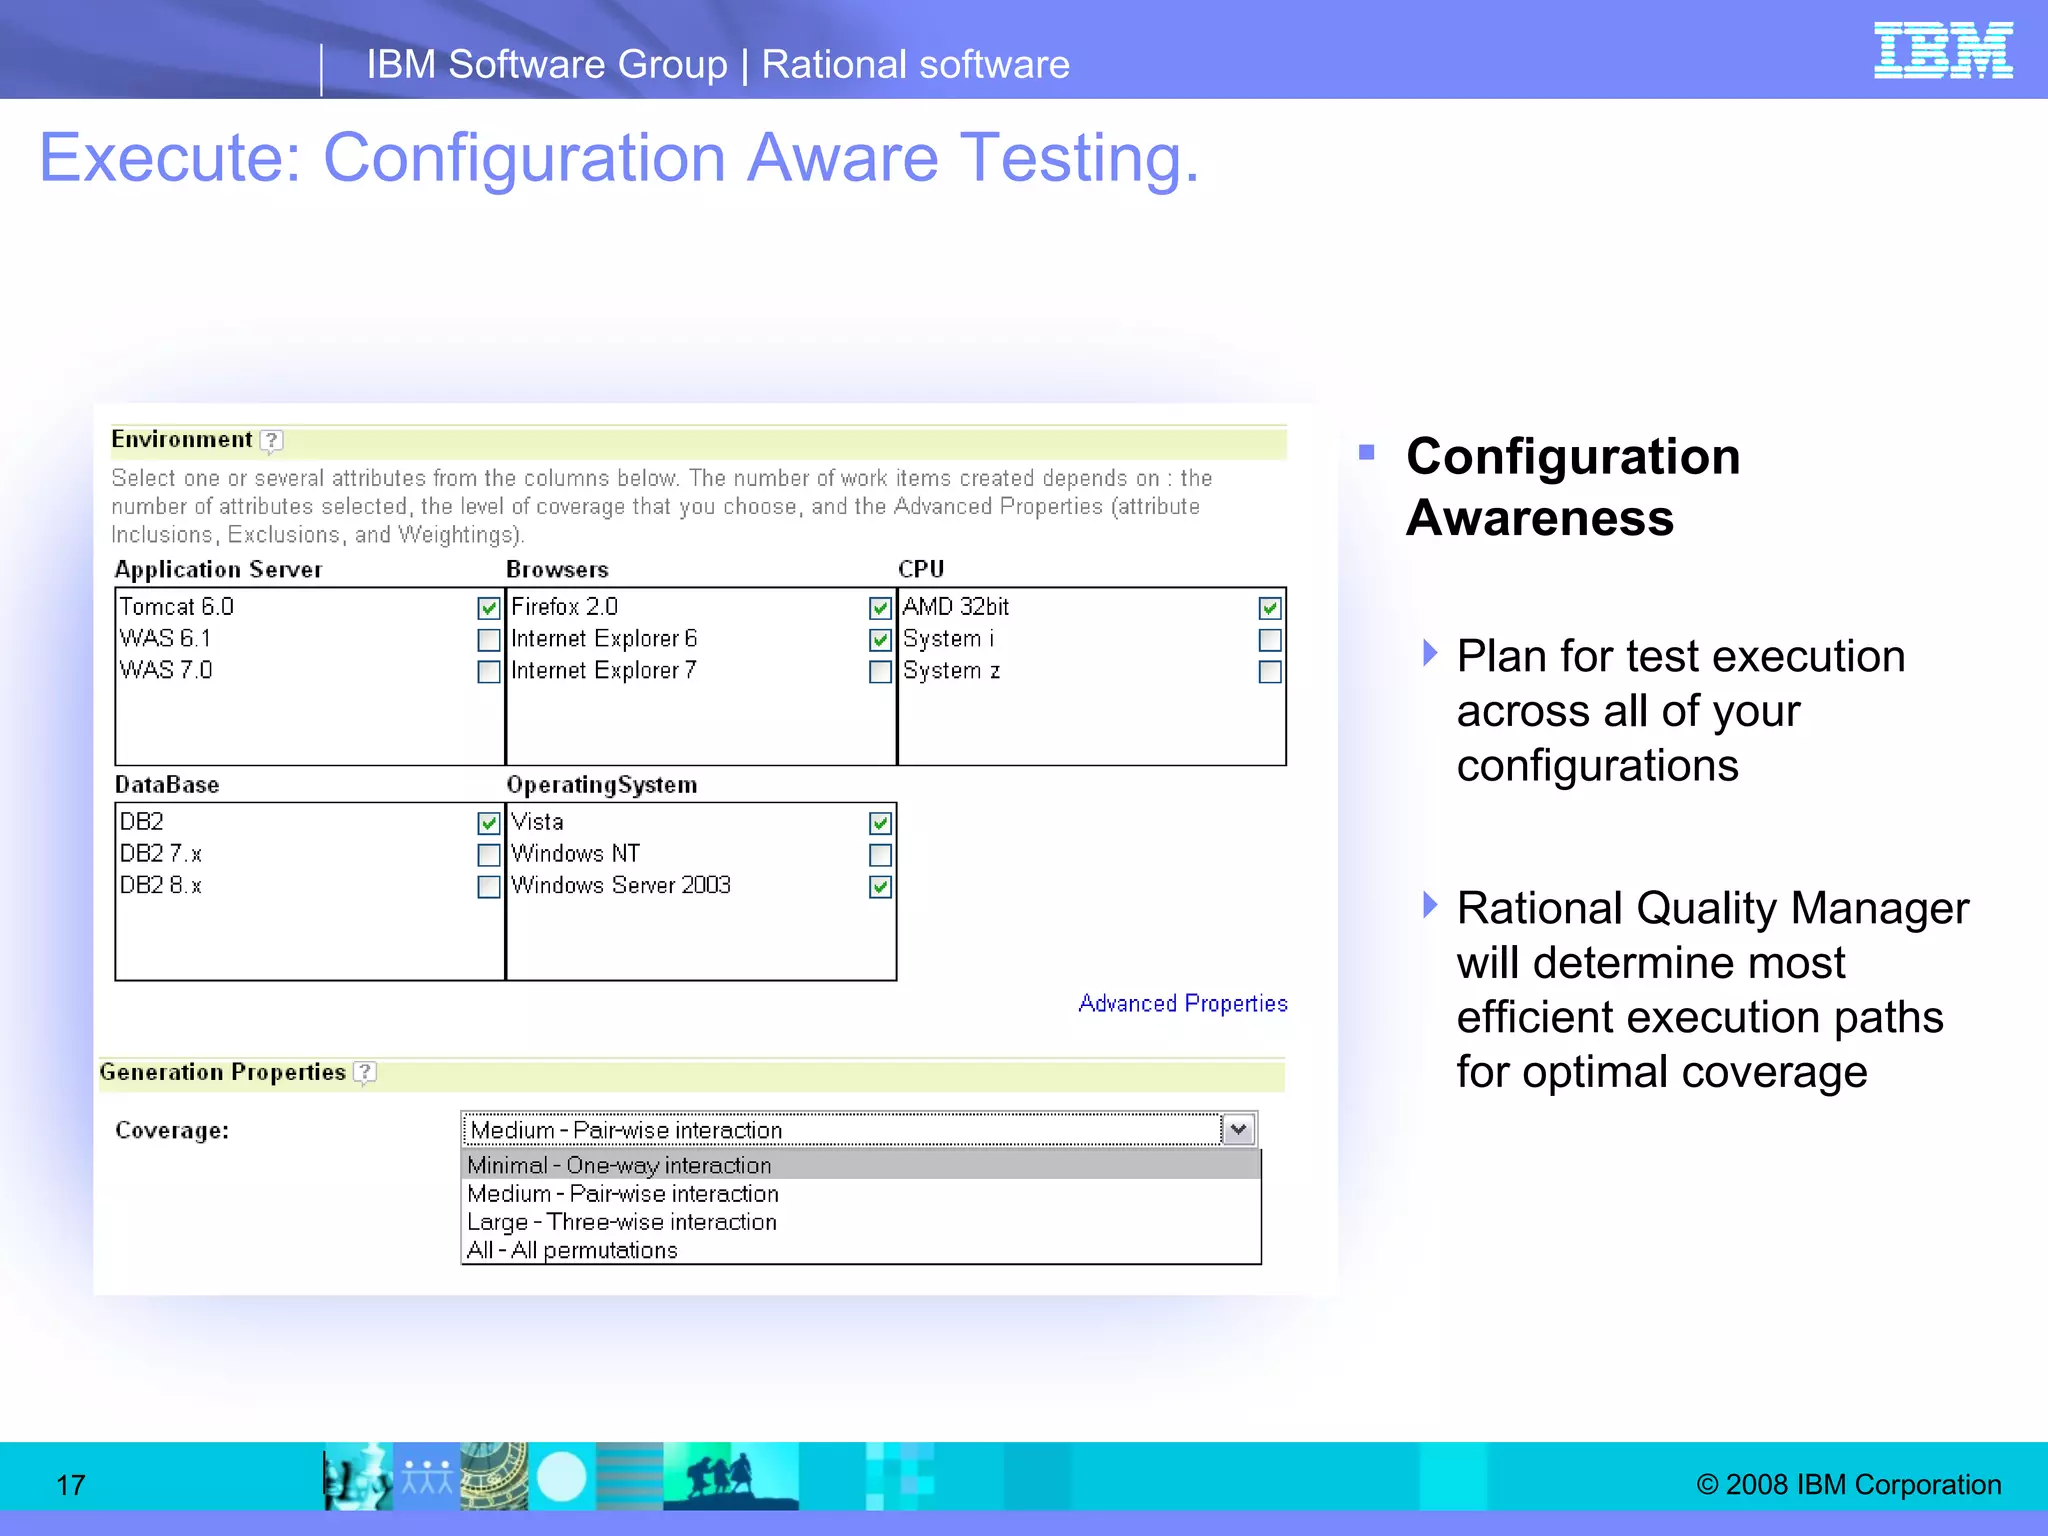Click the slide number 17
Image resolution: width=2048 pixels, height=1536 pixels.
71,1485
